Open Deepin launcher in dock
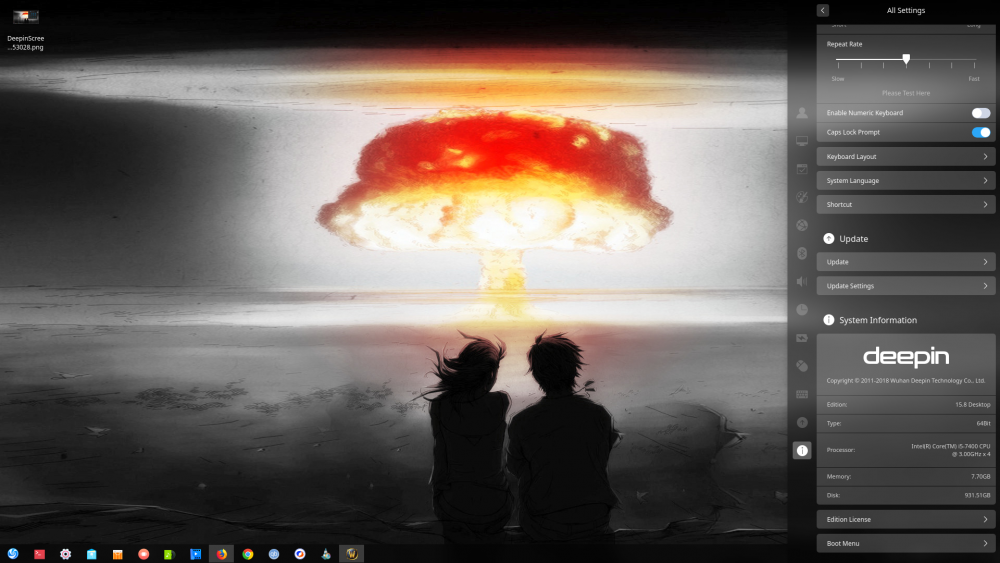 point(13,553)
